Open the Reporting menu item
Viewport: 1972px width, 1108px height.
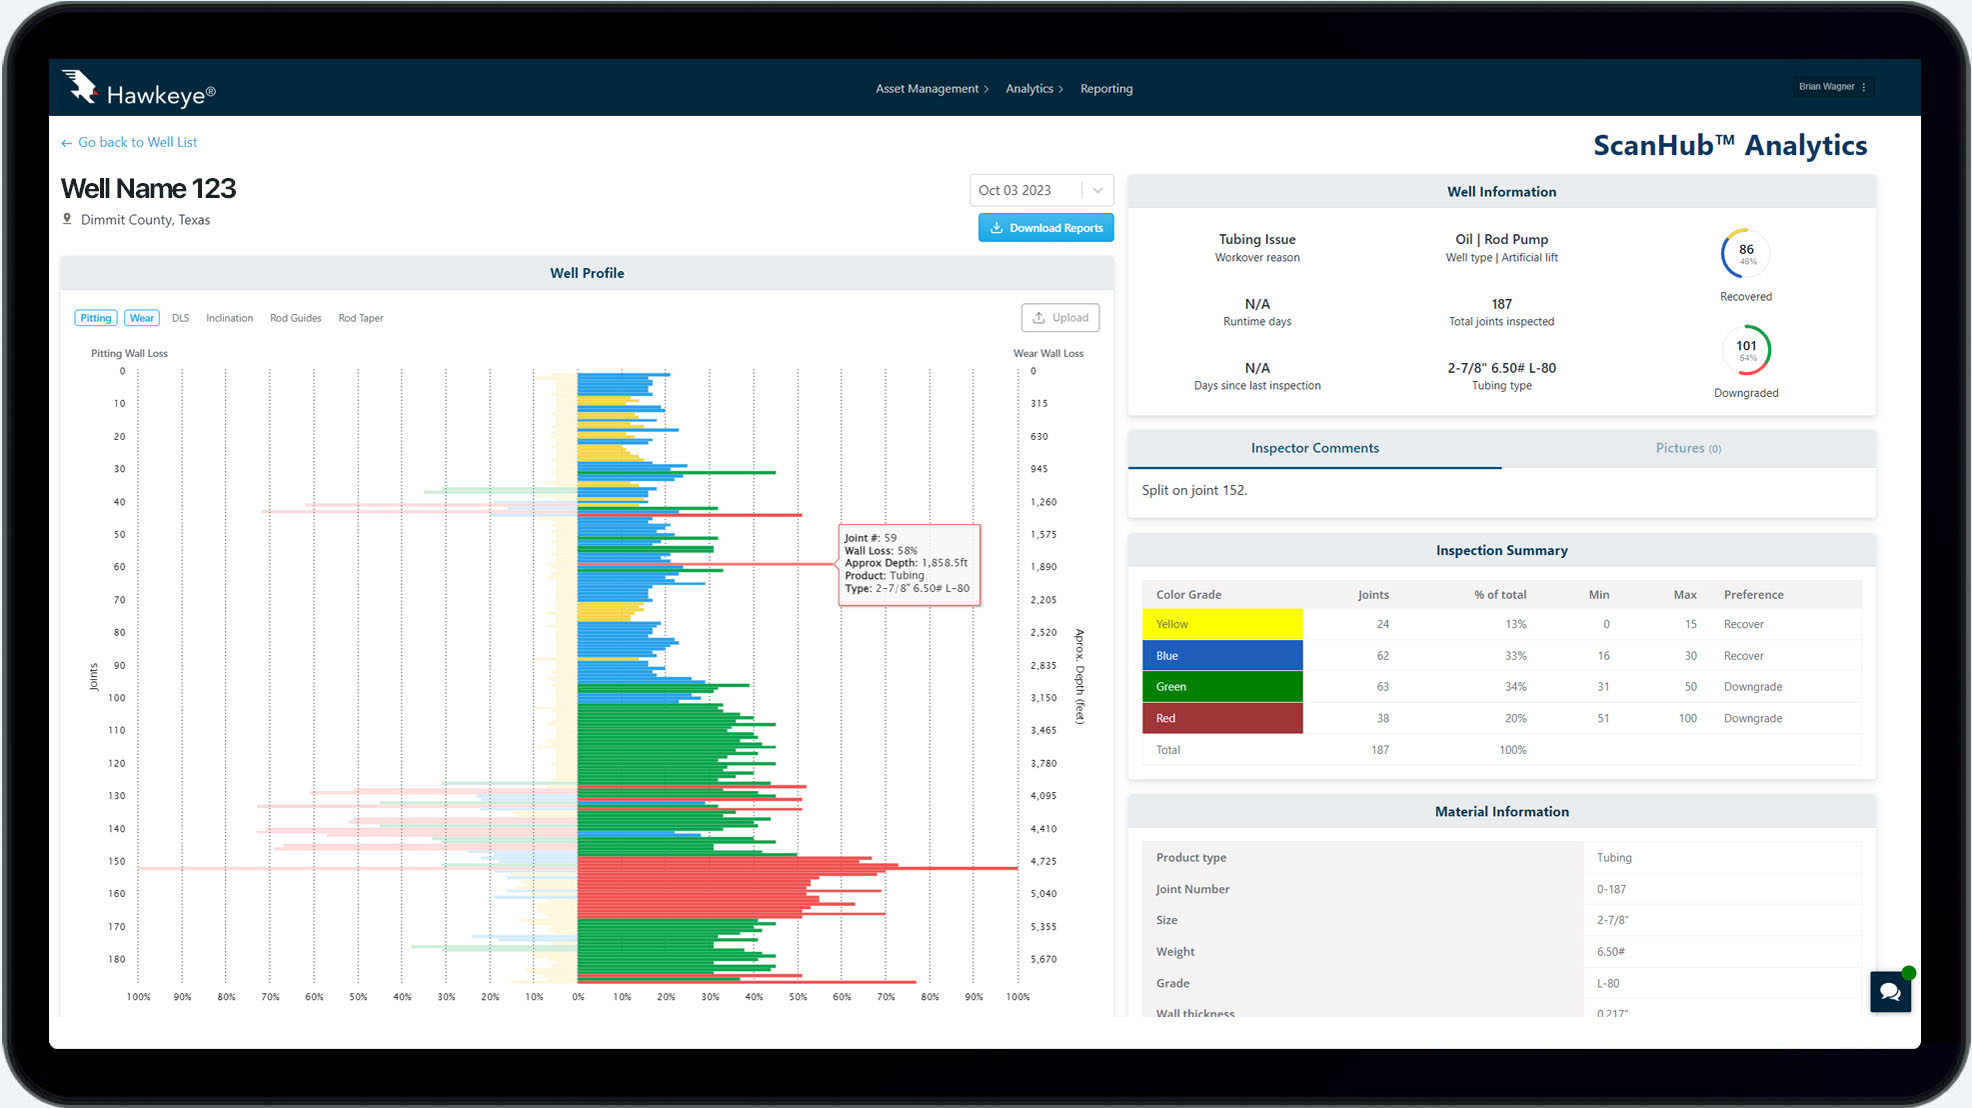[x=1106, y=89]
